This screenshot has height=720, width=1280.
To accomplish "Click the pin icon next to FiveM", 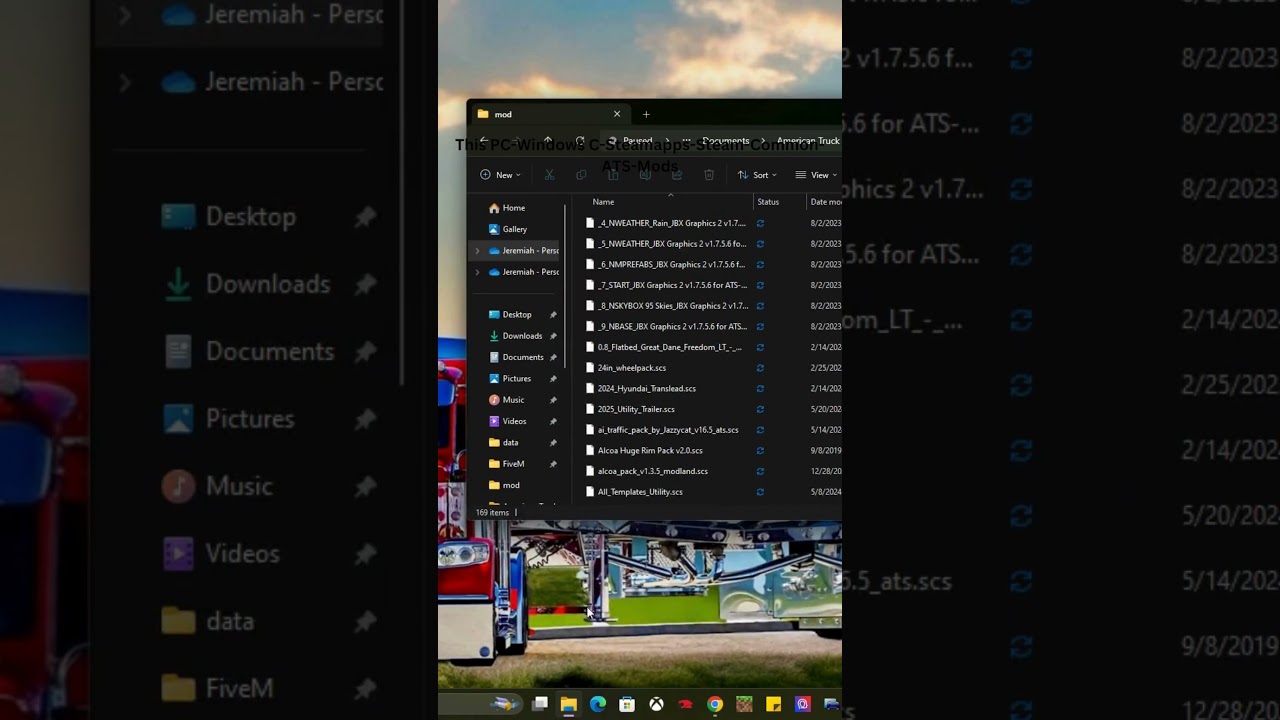I will [553, 464].
